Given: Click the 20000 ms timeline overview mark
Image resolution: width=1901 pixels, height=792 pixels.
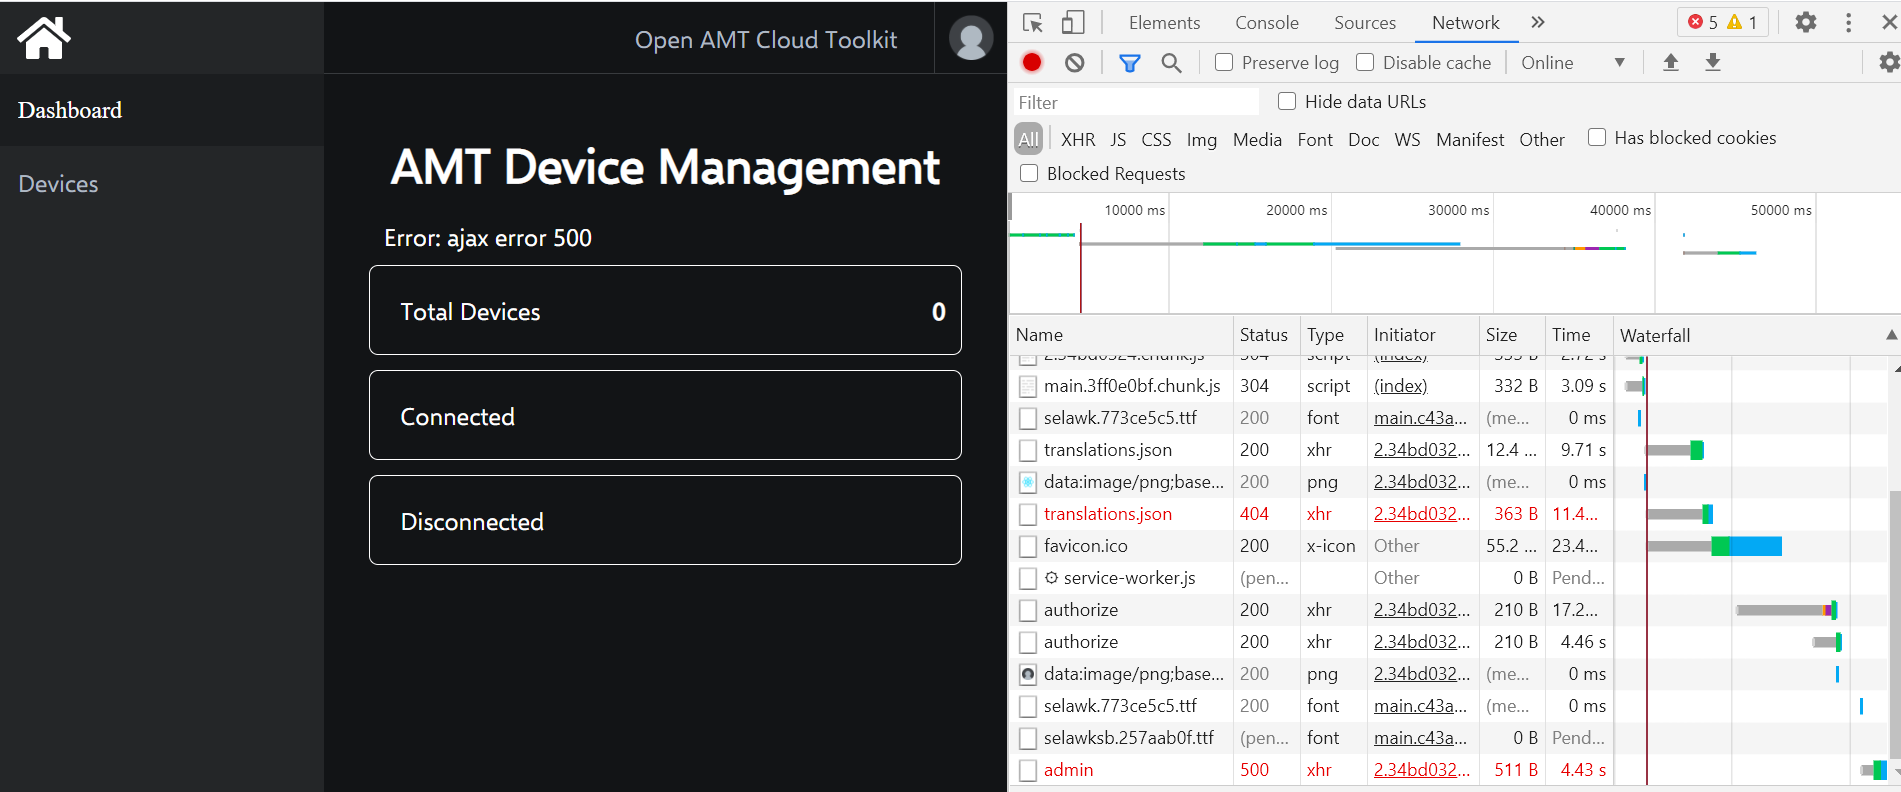Looking at the screenshot, I should point(1296,210).
